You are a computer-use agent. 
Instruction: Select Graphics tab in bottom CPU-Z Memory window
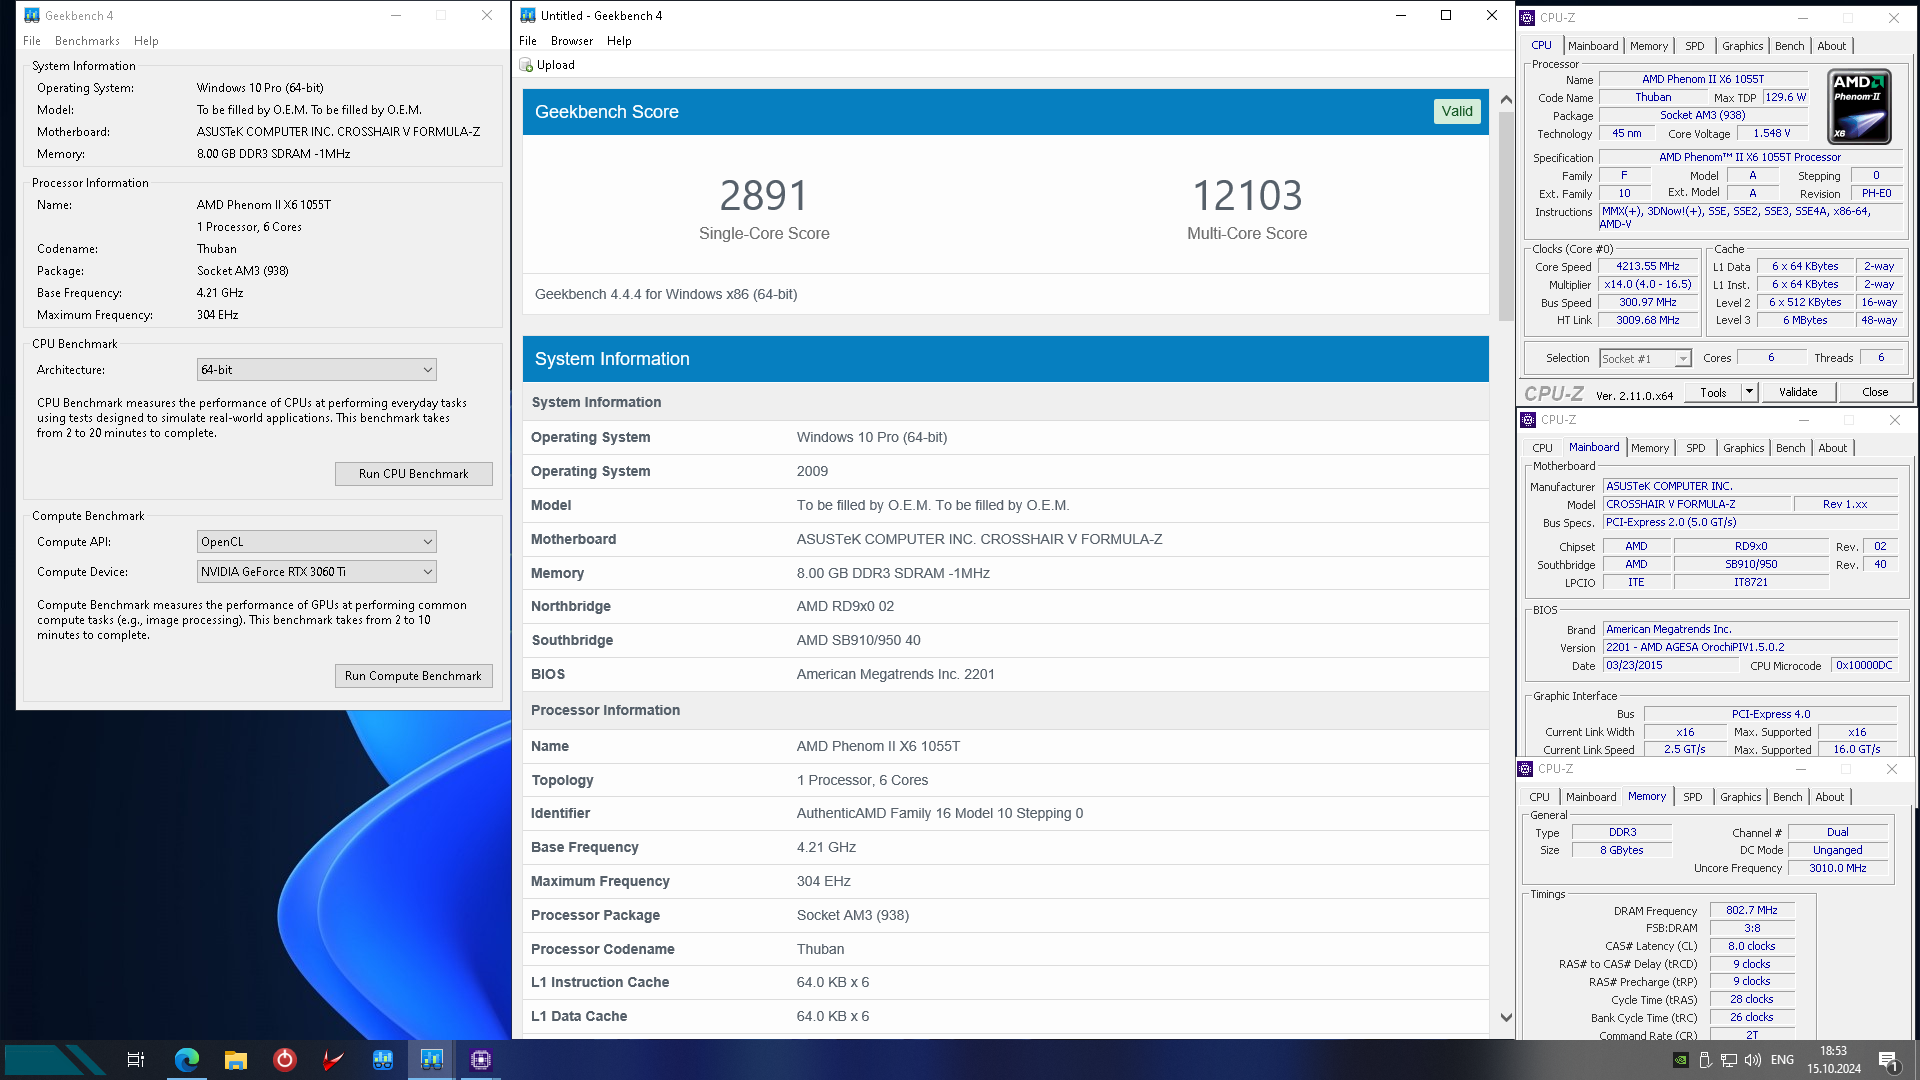(x=1741, y=797)
